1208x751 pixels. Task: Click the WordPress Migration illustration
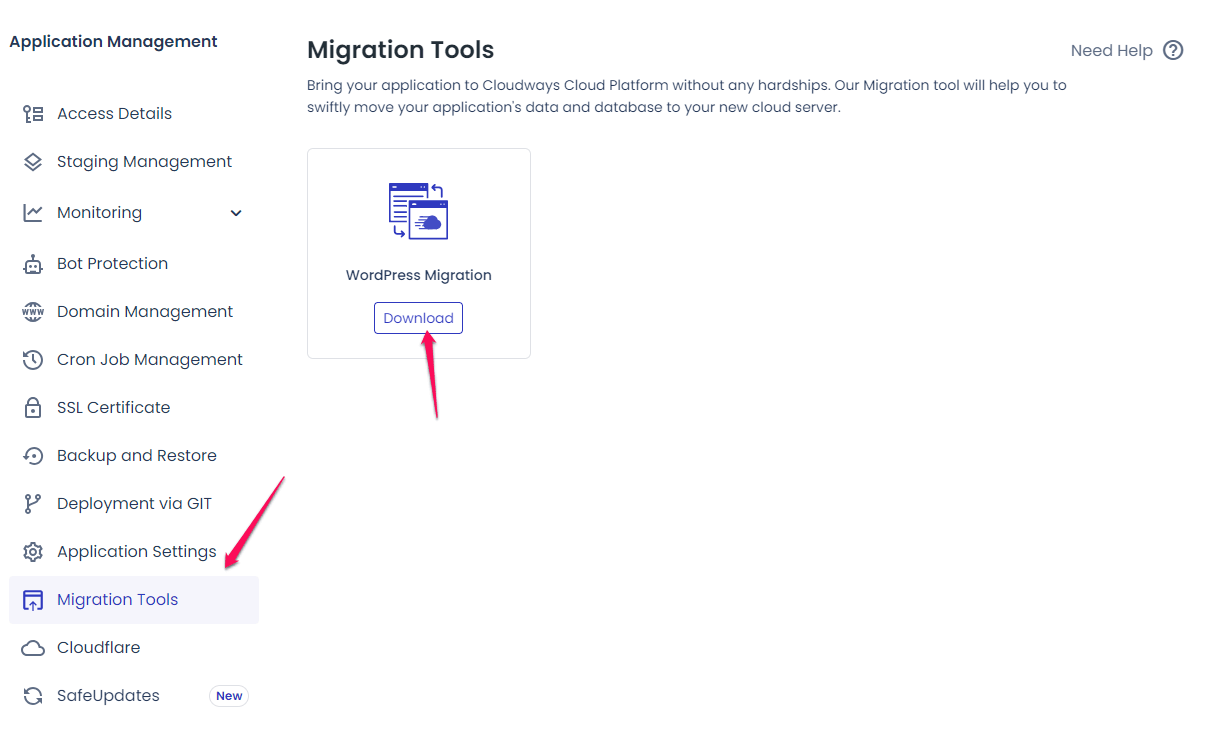pos(418,211)
